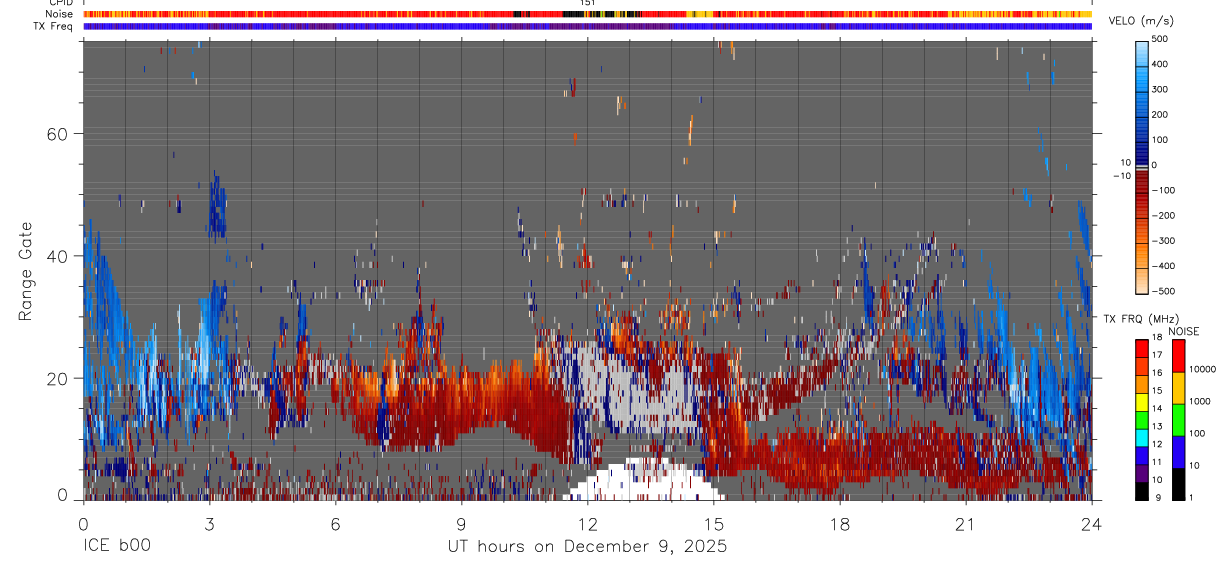Click TX FRQ scale label '13'
1228x567 pixels.
point(1158,426)
